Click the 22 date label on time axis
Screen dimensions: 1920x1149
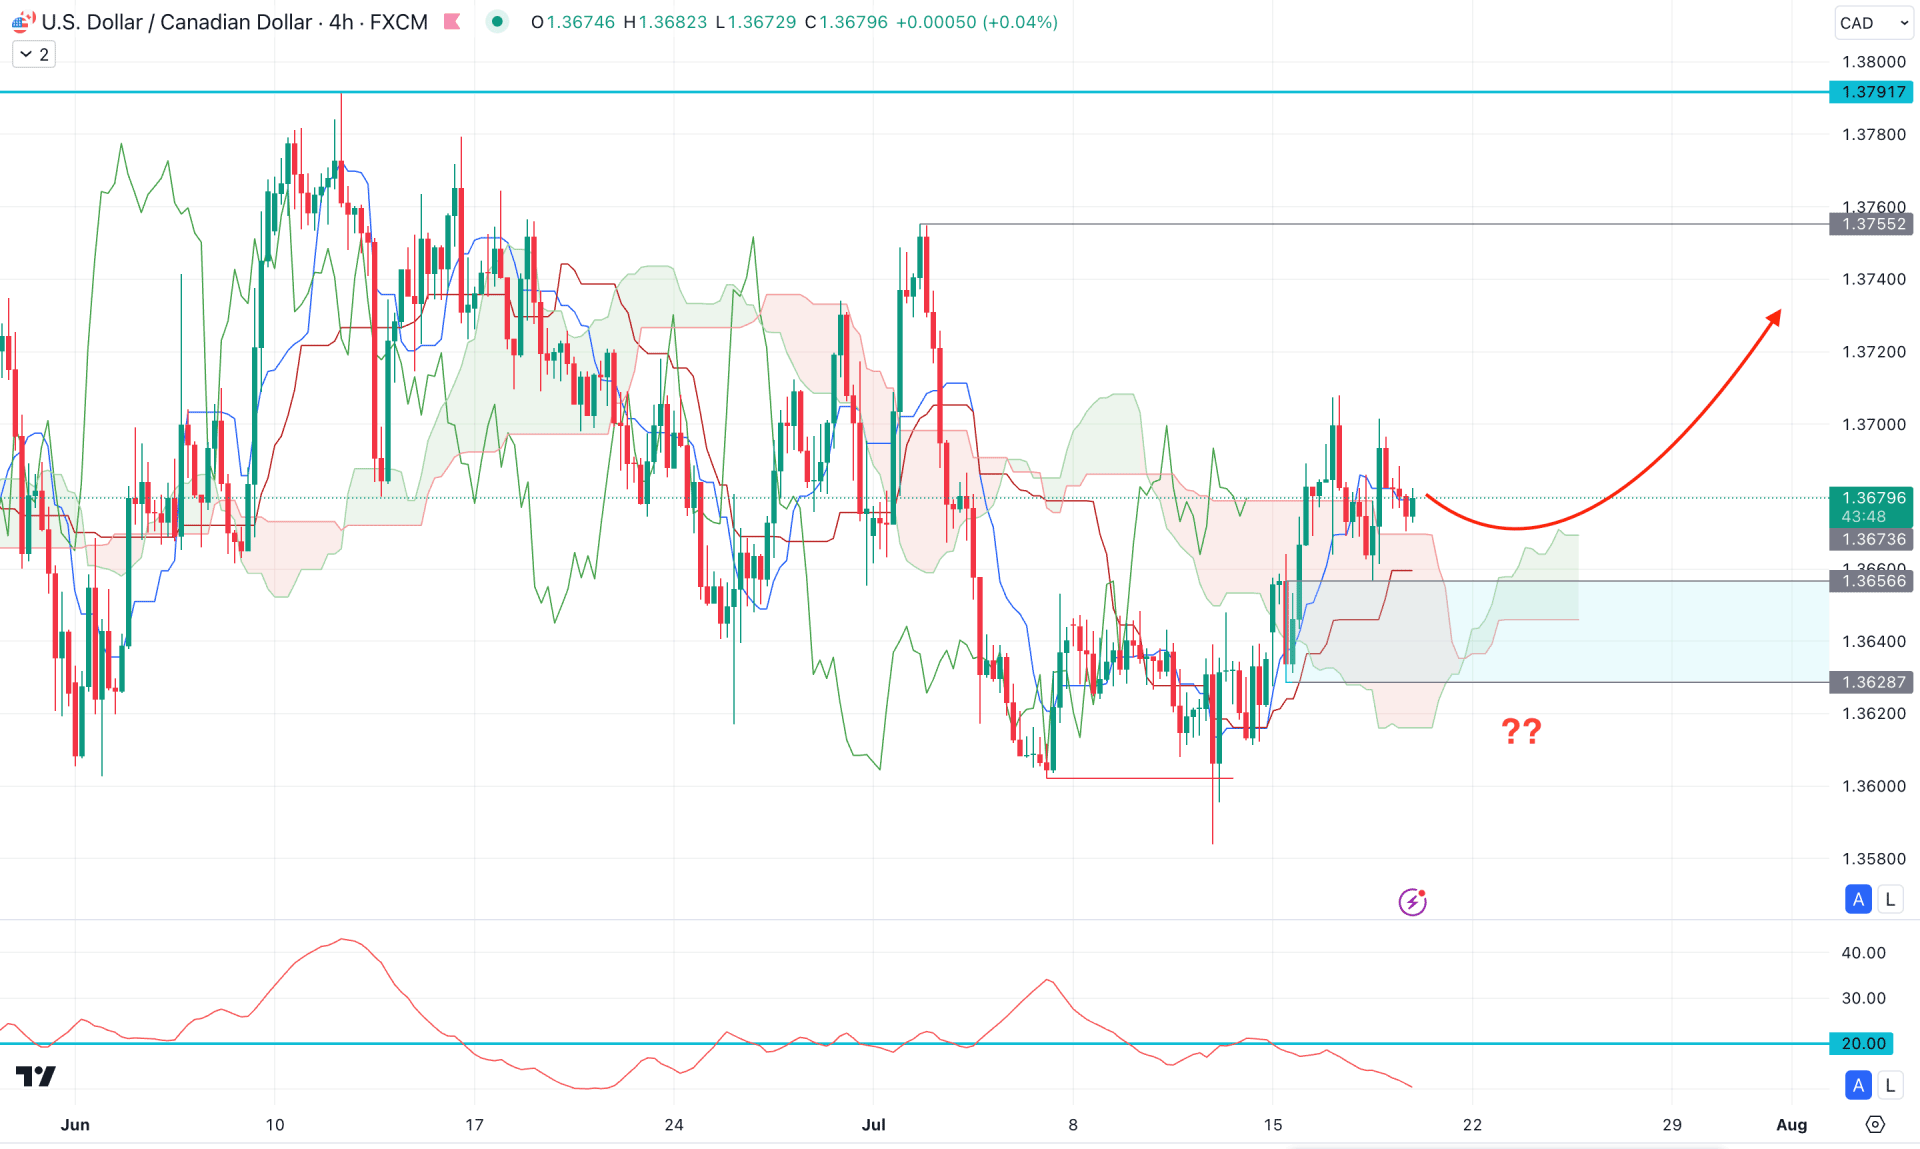[x=1472, y=1125]
